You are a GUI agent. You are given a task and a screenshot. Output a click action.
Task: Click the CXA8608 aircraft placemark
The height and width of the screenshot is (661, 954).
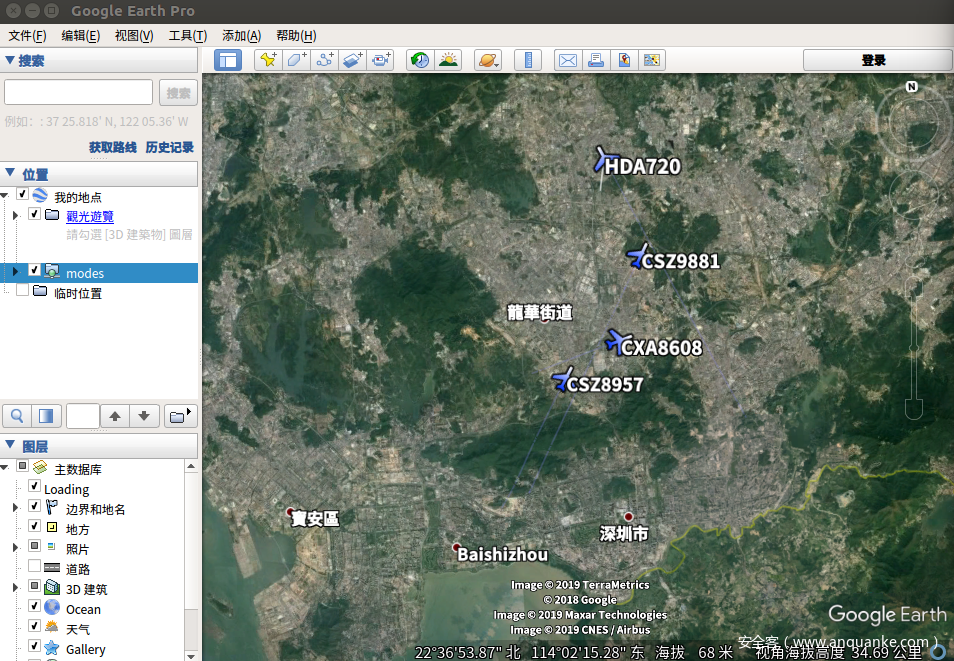619,341
